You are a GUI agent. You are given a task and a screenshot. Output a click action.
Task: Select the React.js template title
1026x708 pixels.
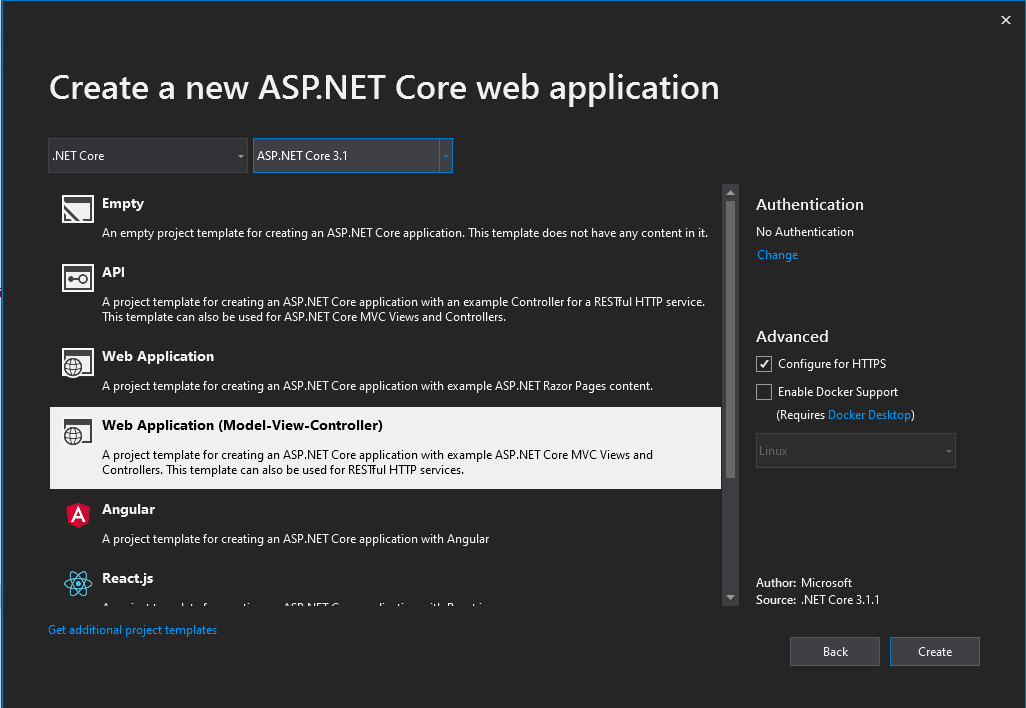pyautogui.click(x=128, y=578)
